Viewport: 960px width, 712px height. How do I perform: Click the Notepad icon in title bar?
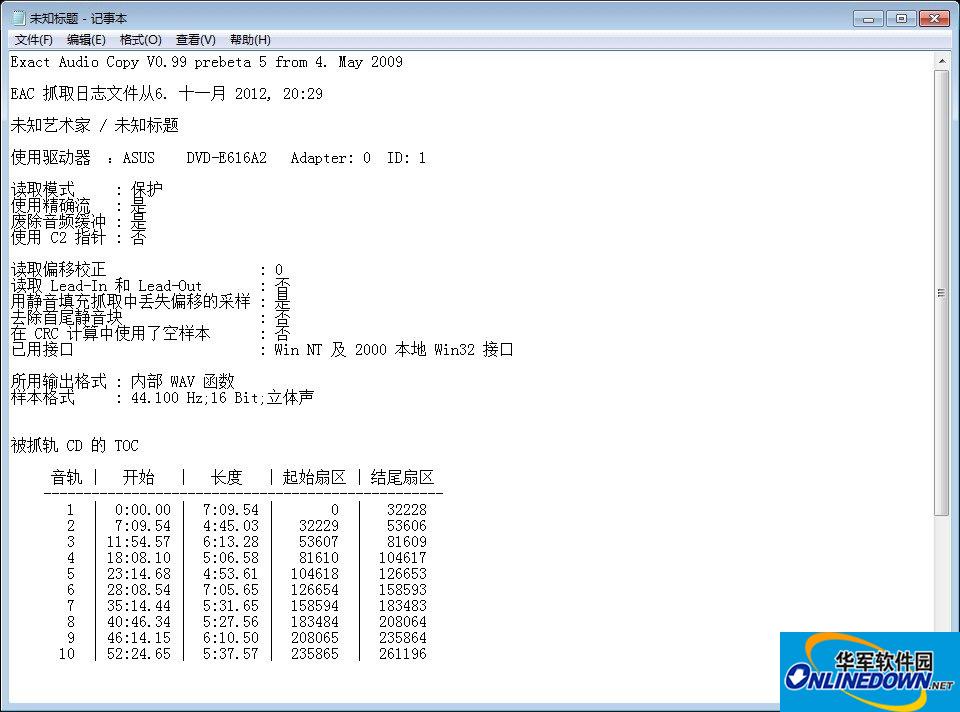coord(19,18)
